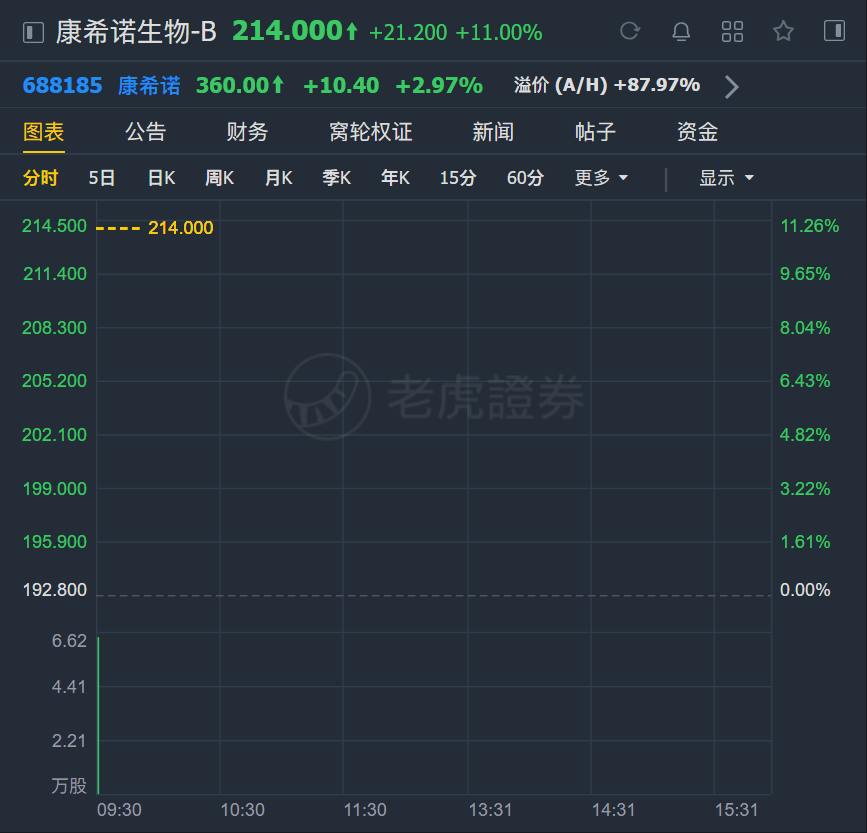Click the 溢价 (A/H) +87.97% text
The image size is (867, 833).
[607, 85]
